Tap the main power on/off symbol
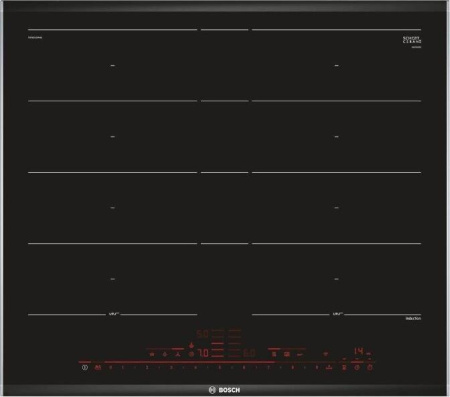The width and height of the screenshot is (450, 397). 85,368
